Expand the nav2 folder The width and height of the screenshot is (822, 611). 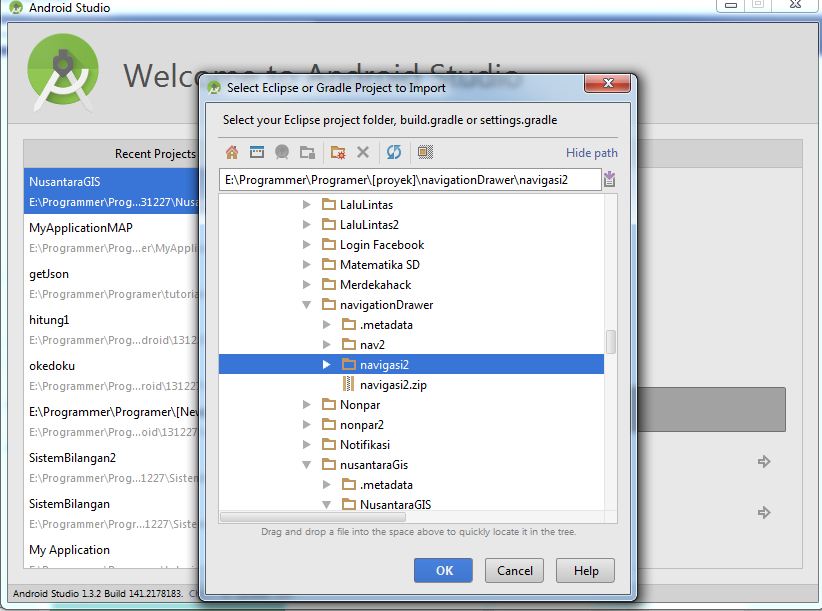[x=327, y=345]
